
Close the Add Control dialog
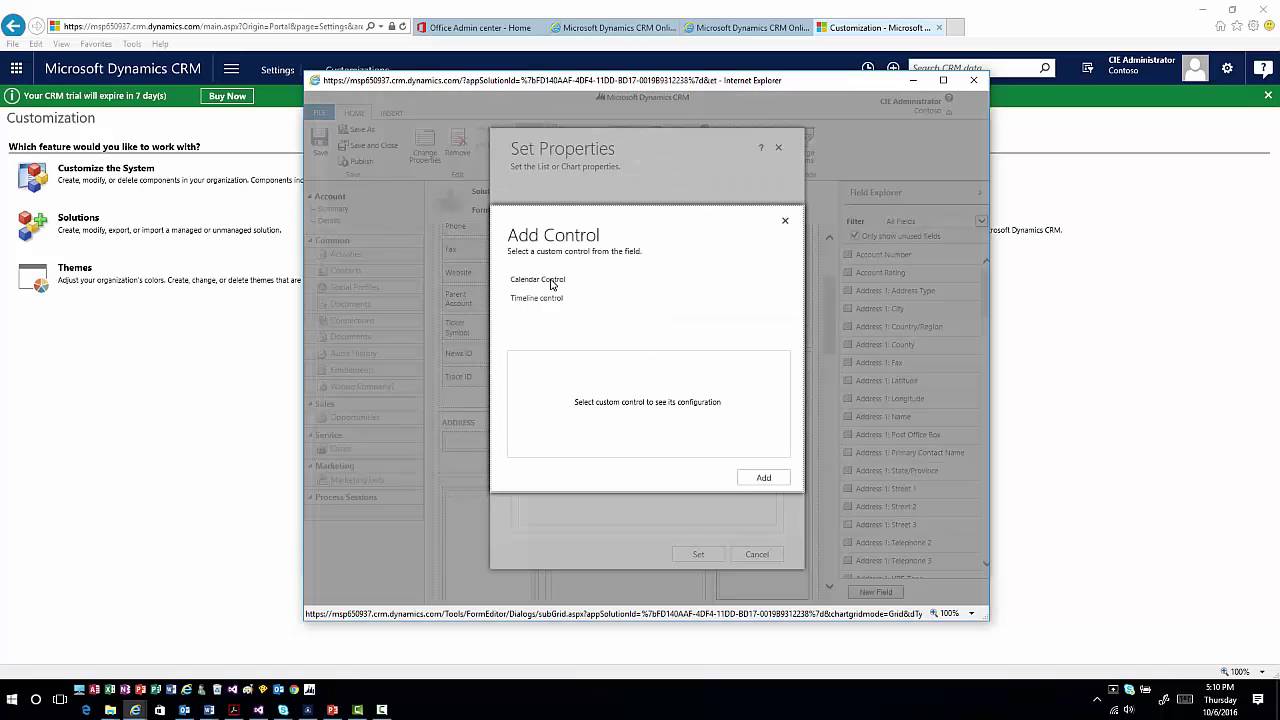(785, 220)
